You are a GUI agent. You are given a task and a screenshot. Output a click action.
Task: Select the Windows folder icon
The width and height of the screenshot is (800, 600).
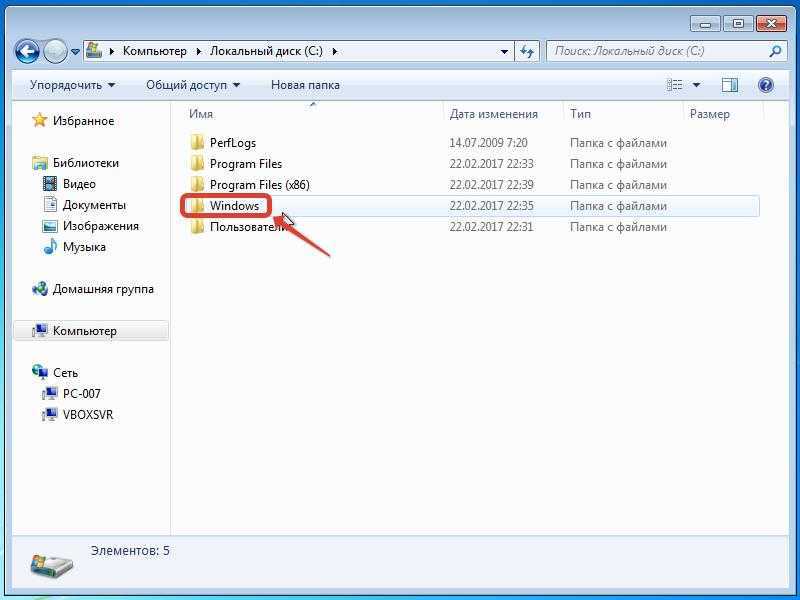197,206
